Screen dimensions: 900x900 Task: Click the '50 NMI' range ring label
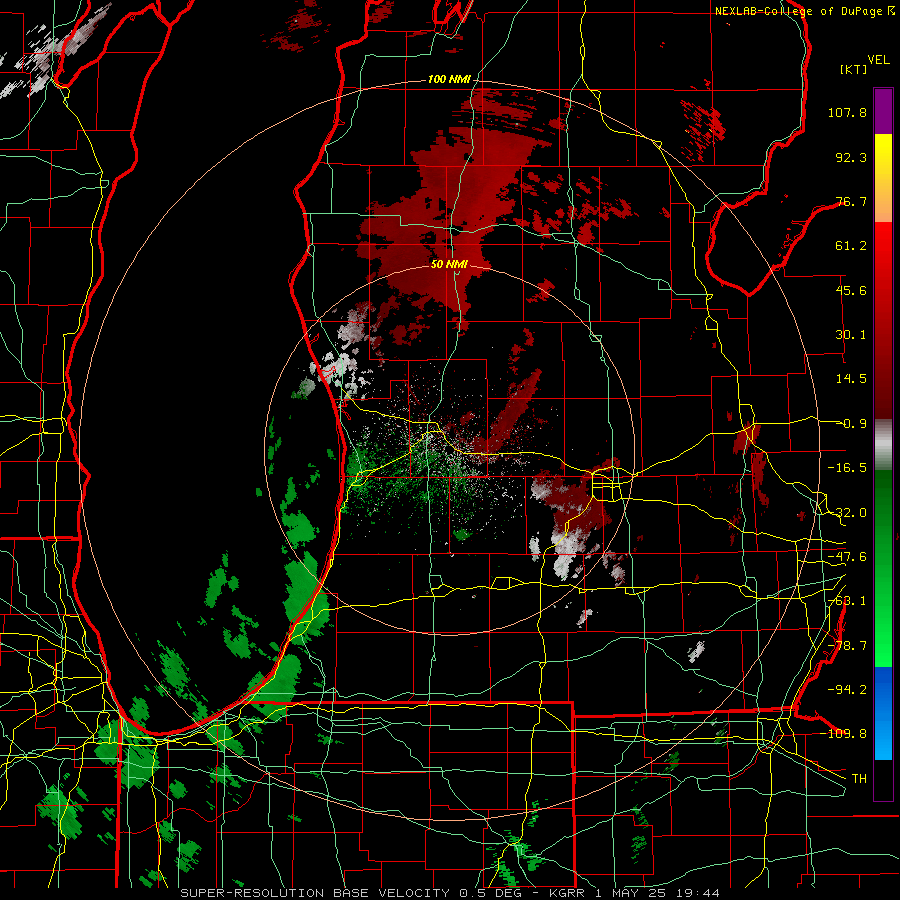449,264
